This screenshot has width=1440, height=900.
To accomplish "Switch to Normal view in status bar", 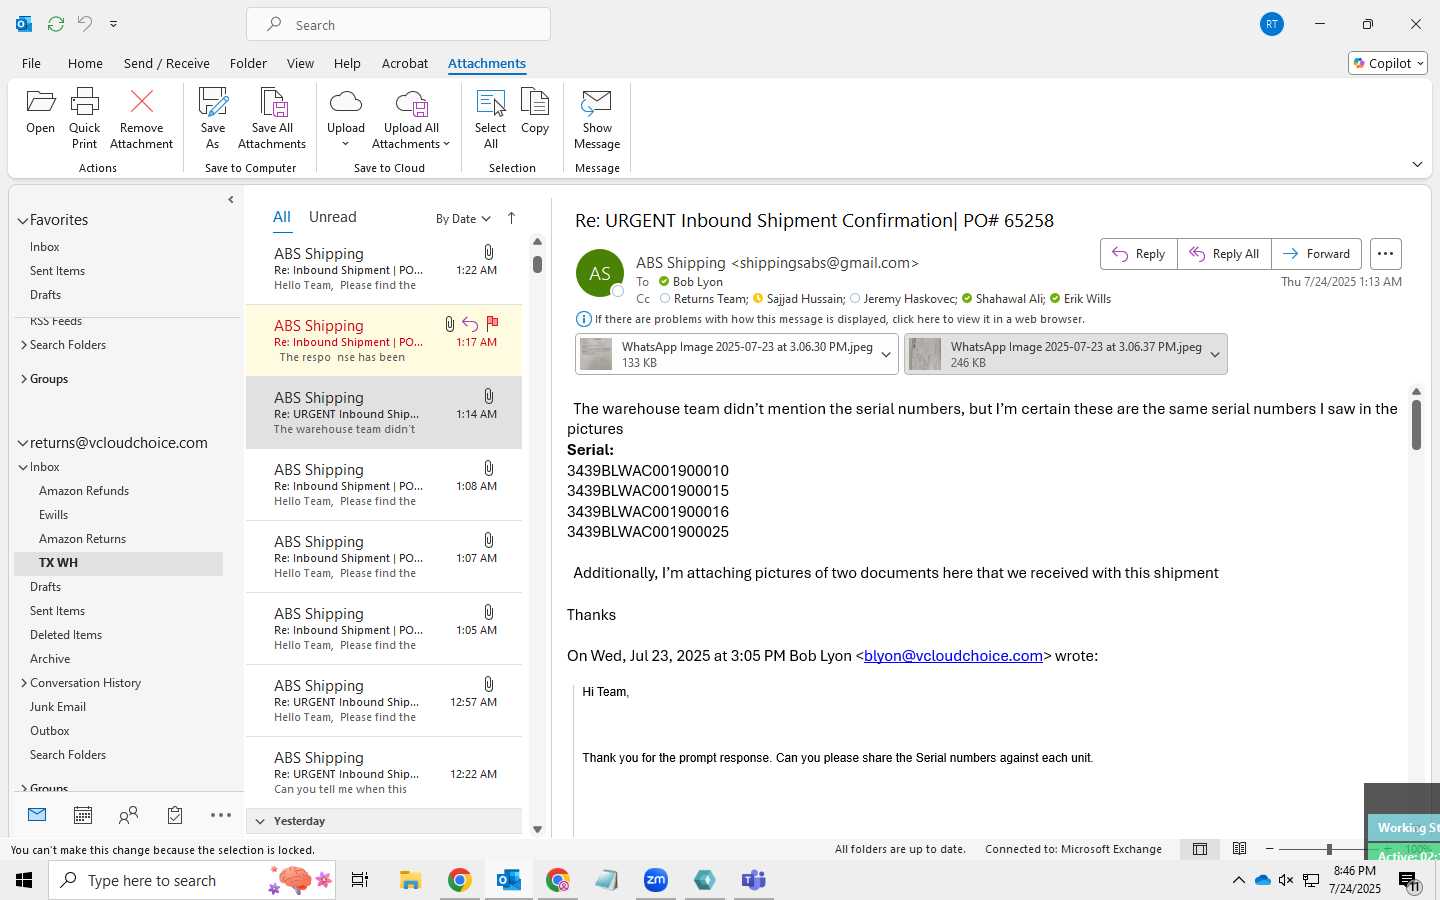I will (x=1200, y=849).
